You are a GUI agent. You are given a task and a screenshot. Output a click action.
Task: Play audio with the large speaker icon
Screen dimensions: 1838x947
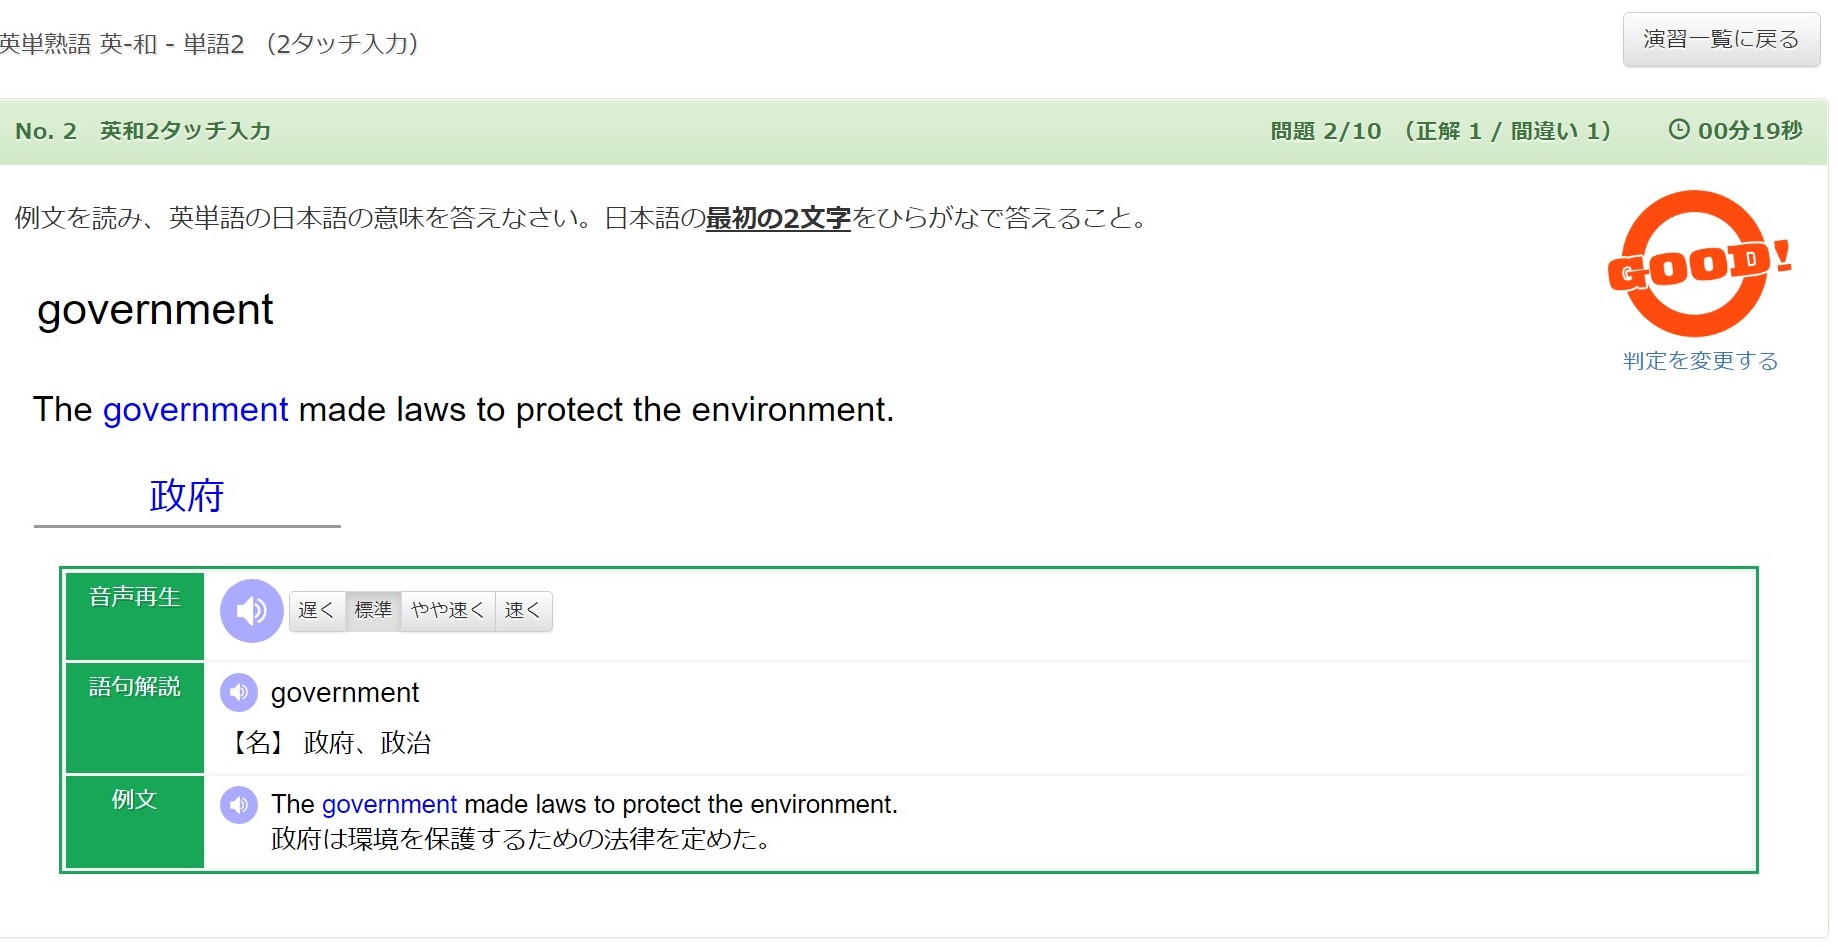click(x=251, y=611)
